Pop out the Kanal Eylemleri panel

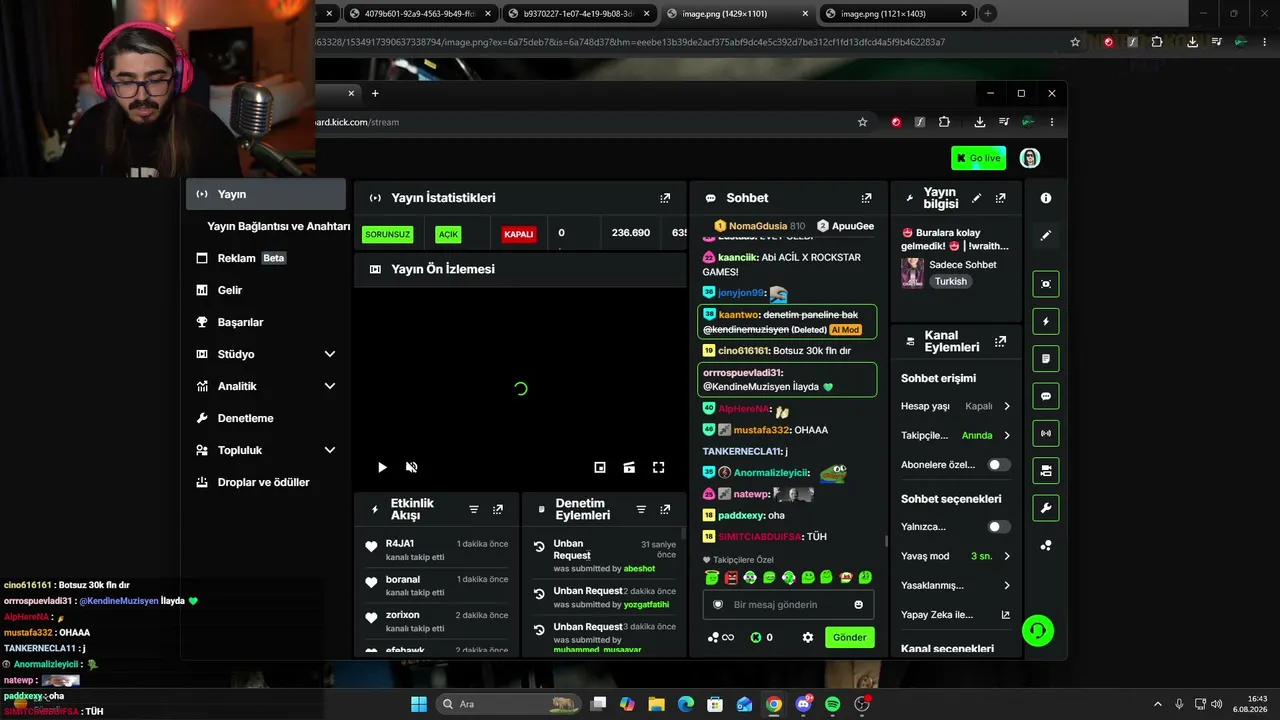tap(1000, 342)
